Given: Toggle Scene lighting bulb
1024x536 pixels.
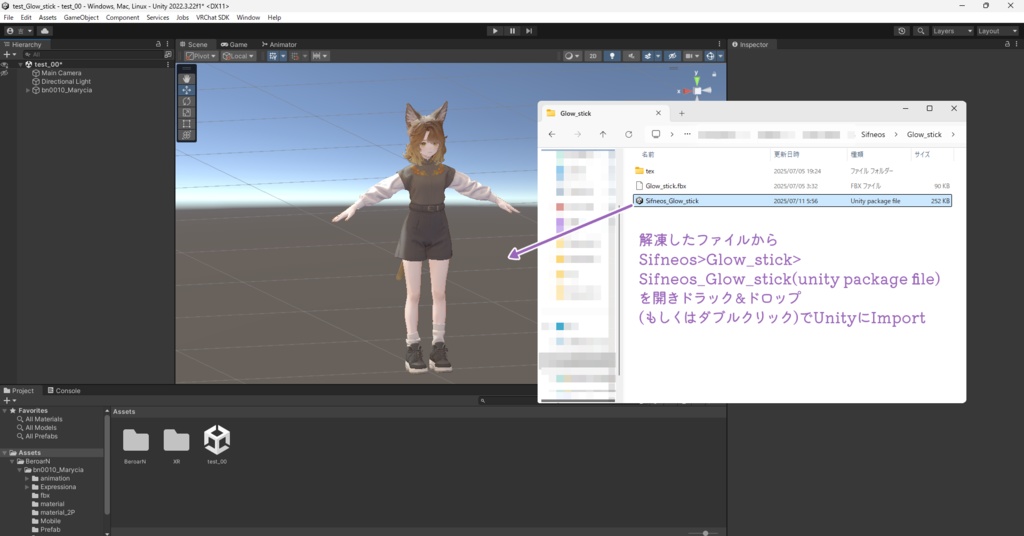Looking at the screenshot, I should [x=612, y=56].
